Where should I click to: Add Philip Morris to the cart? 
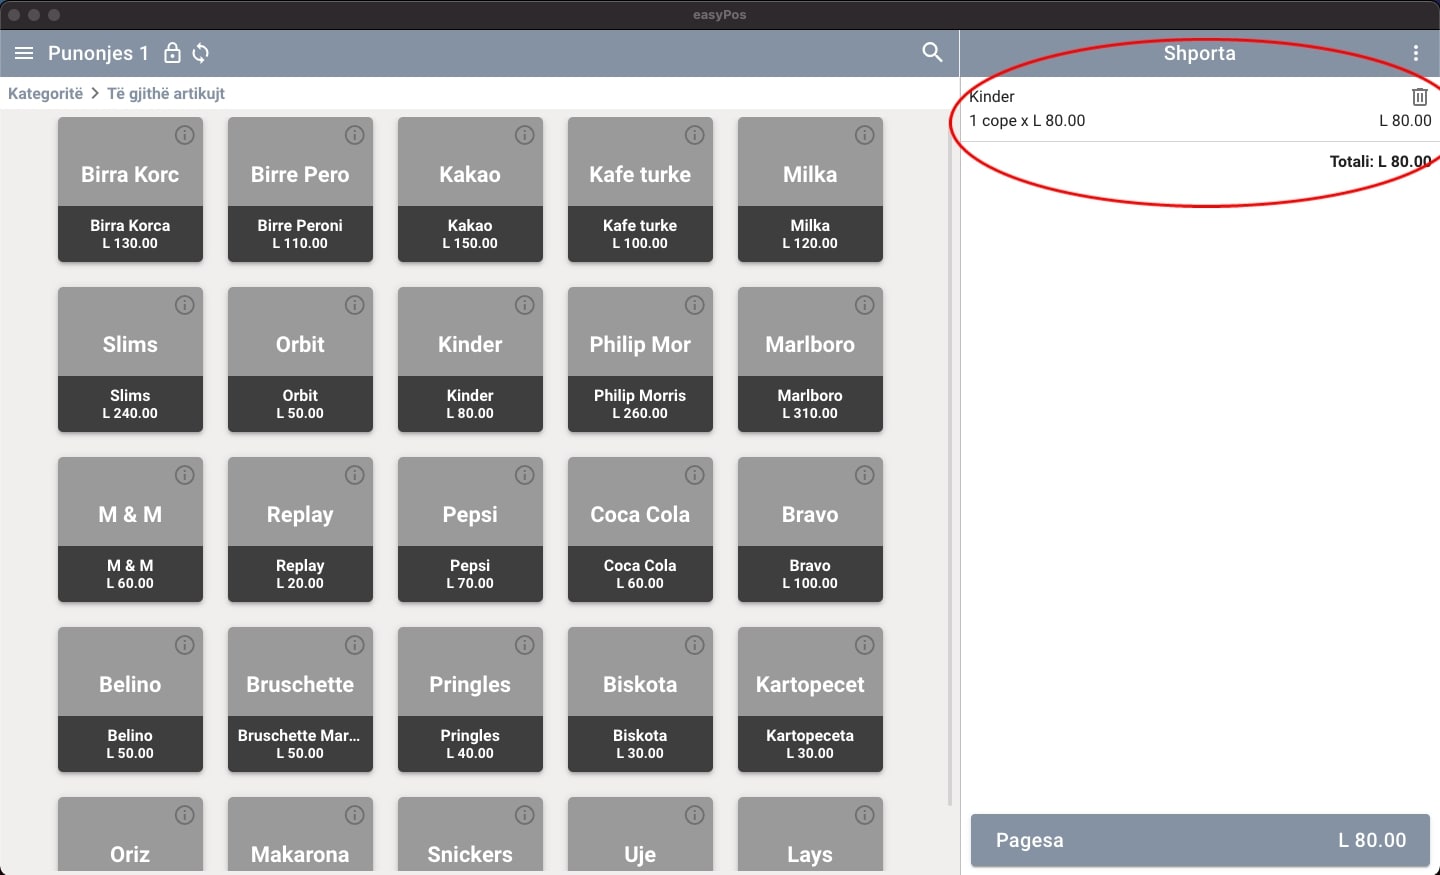point(640,360)
